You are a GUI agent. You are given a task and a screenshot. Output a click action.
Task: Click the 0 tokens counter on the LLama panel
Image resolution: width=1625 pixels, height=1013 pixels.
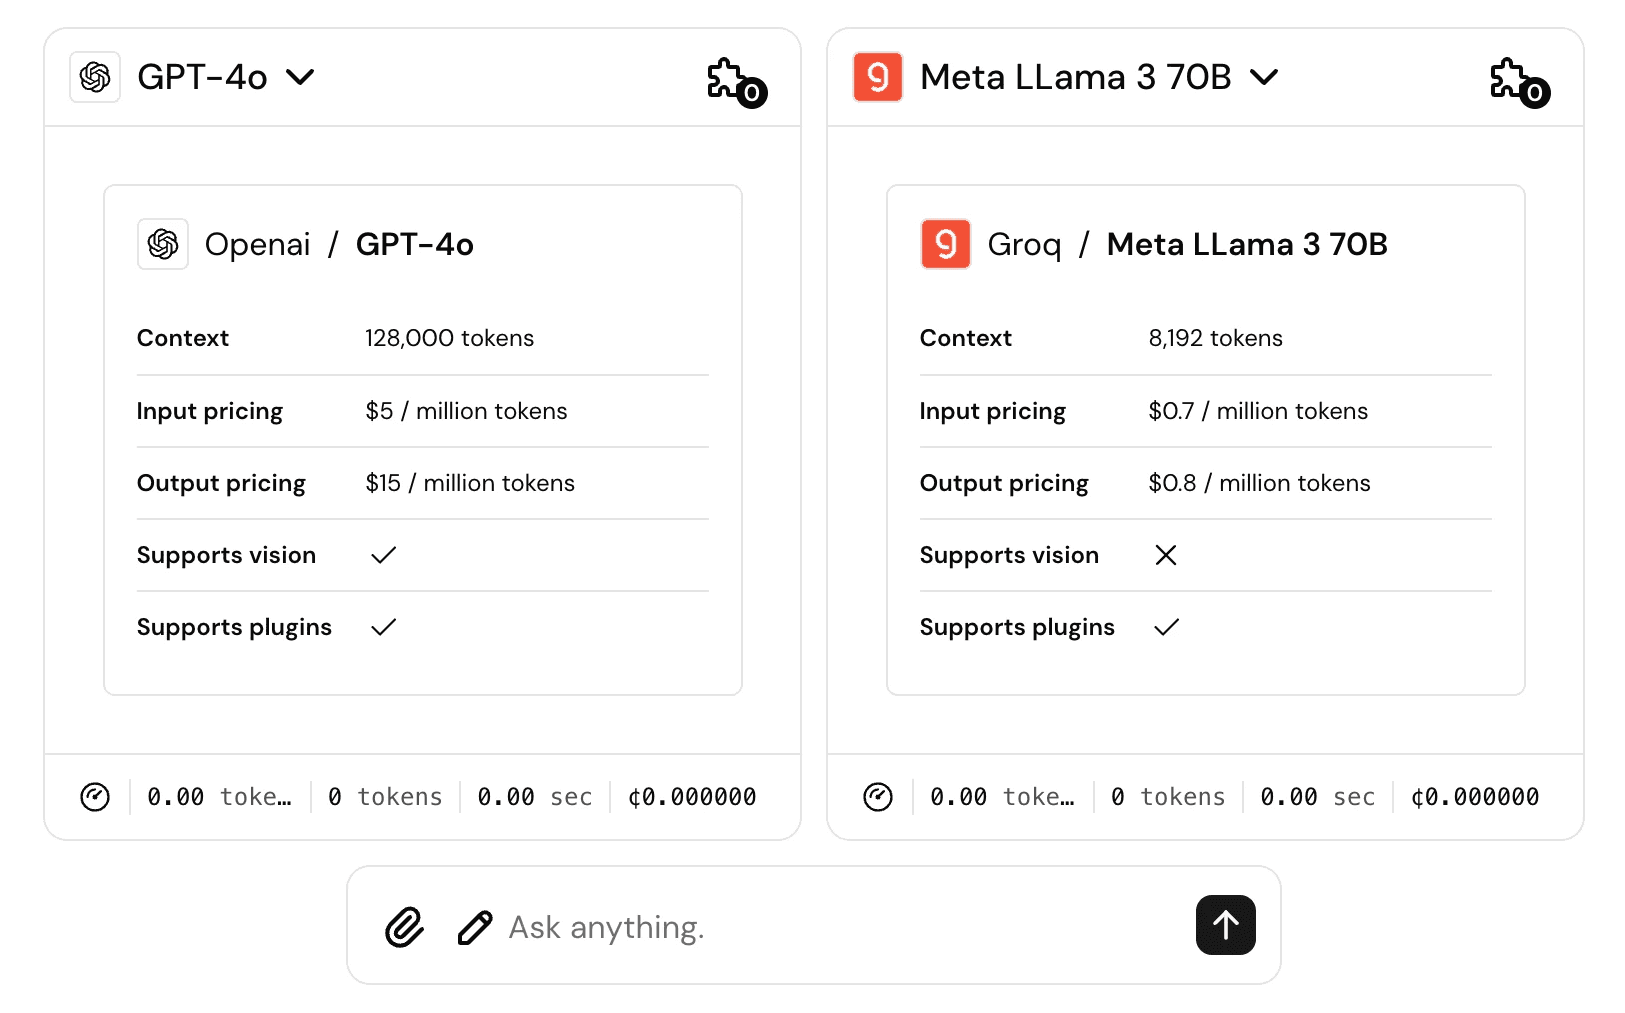point(1167,797)
